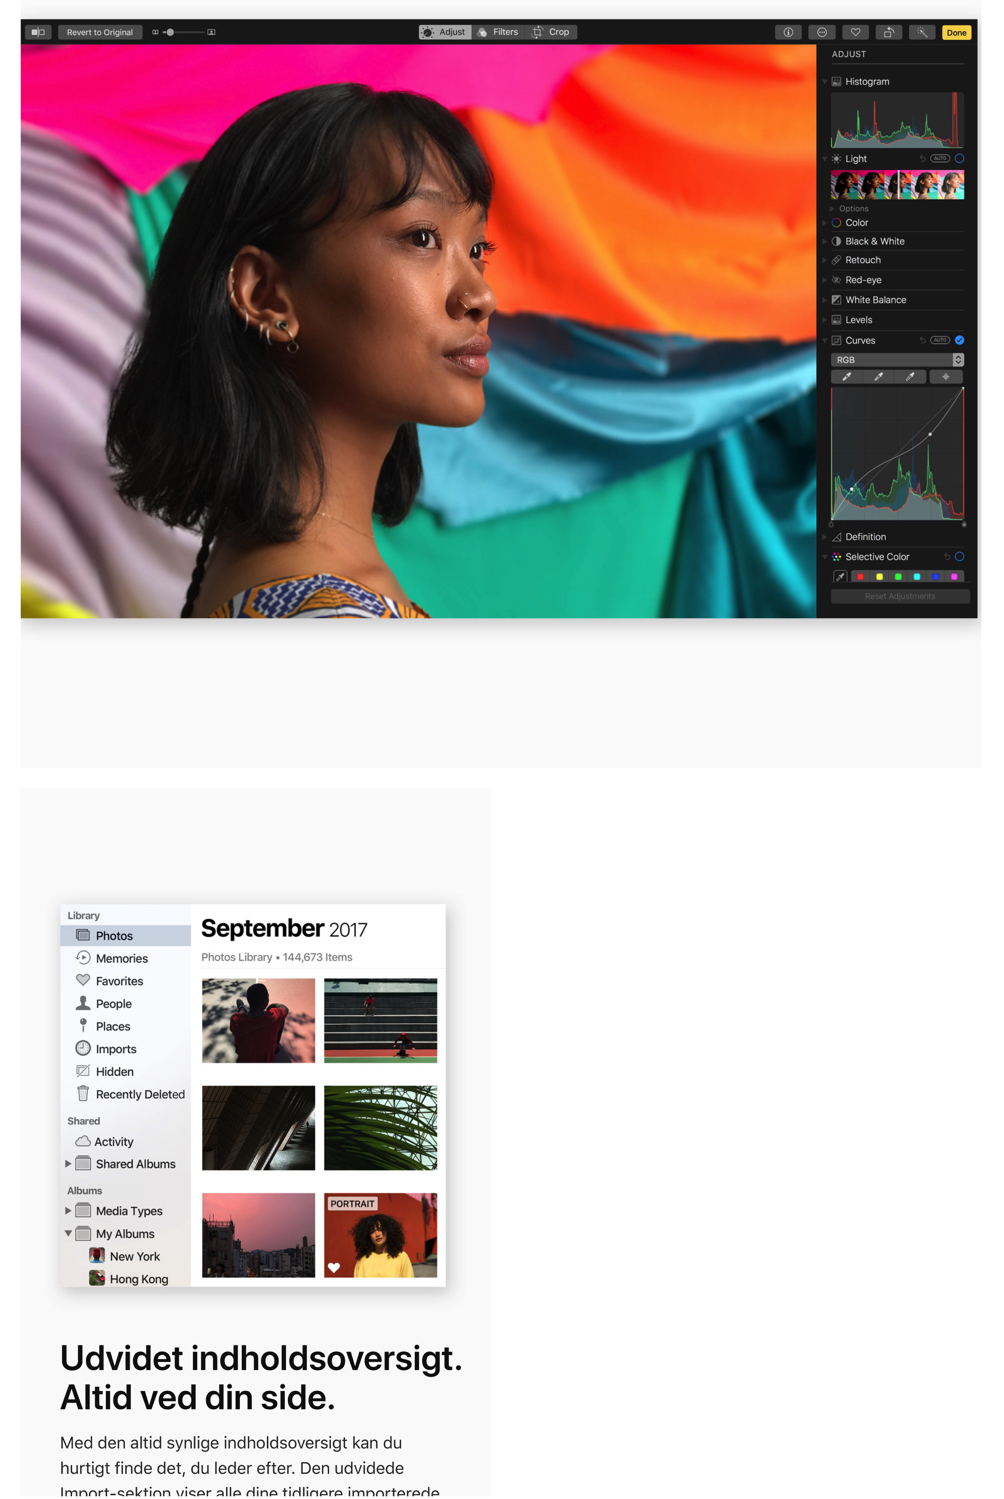Click the Favorites heart icon in sidebar
Image resolution: width=1004 pixels, height=1499 pixels.
point(83,980)
